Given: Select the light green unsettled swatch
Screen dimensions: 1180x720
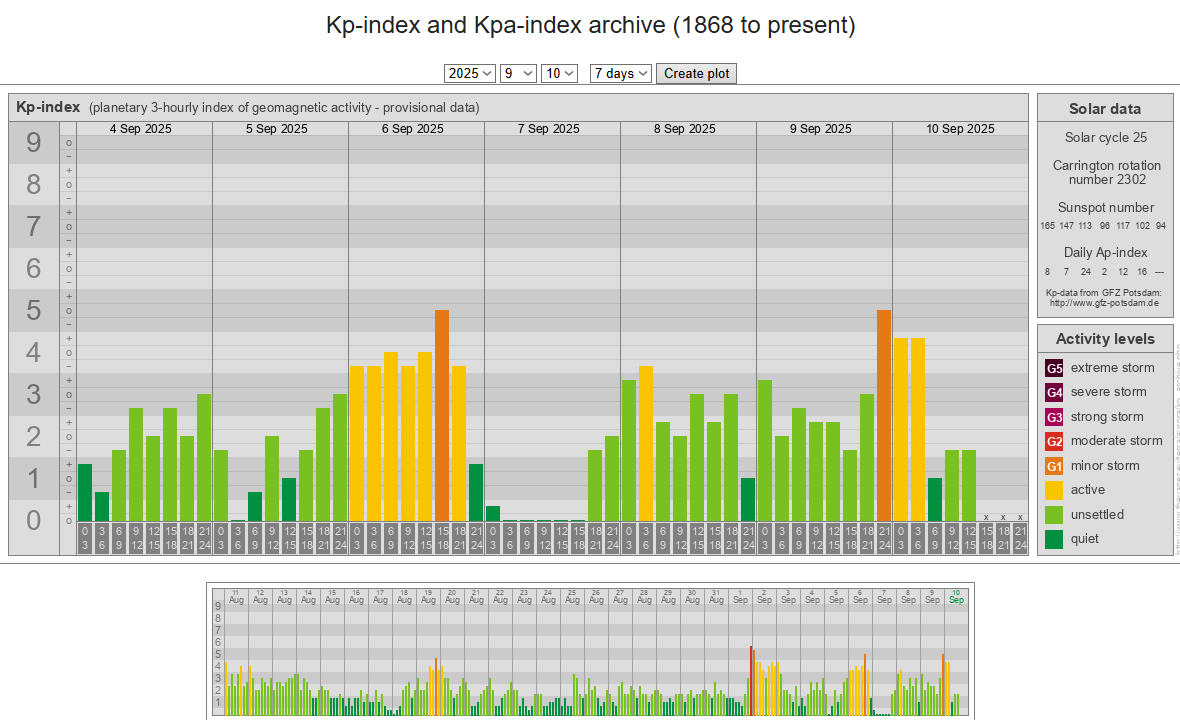Looking at the screenshot, I should point(1054,515).
